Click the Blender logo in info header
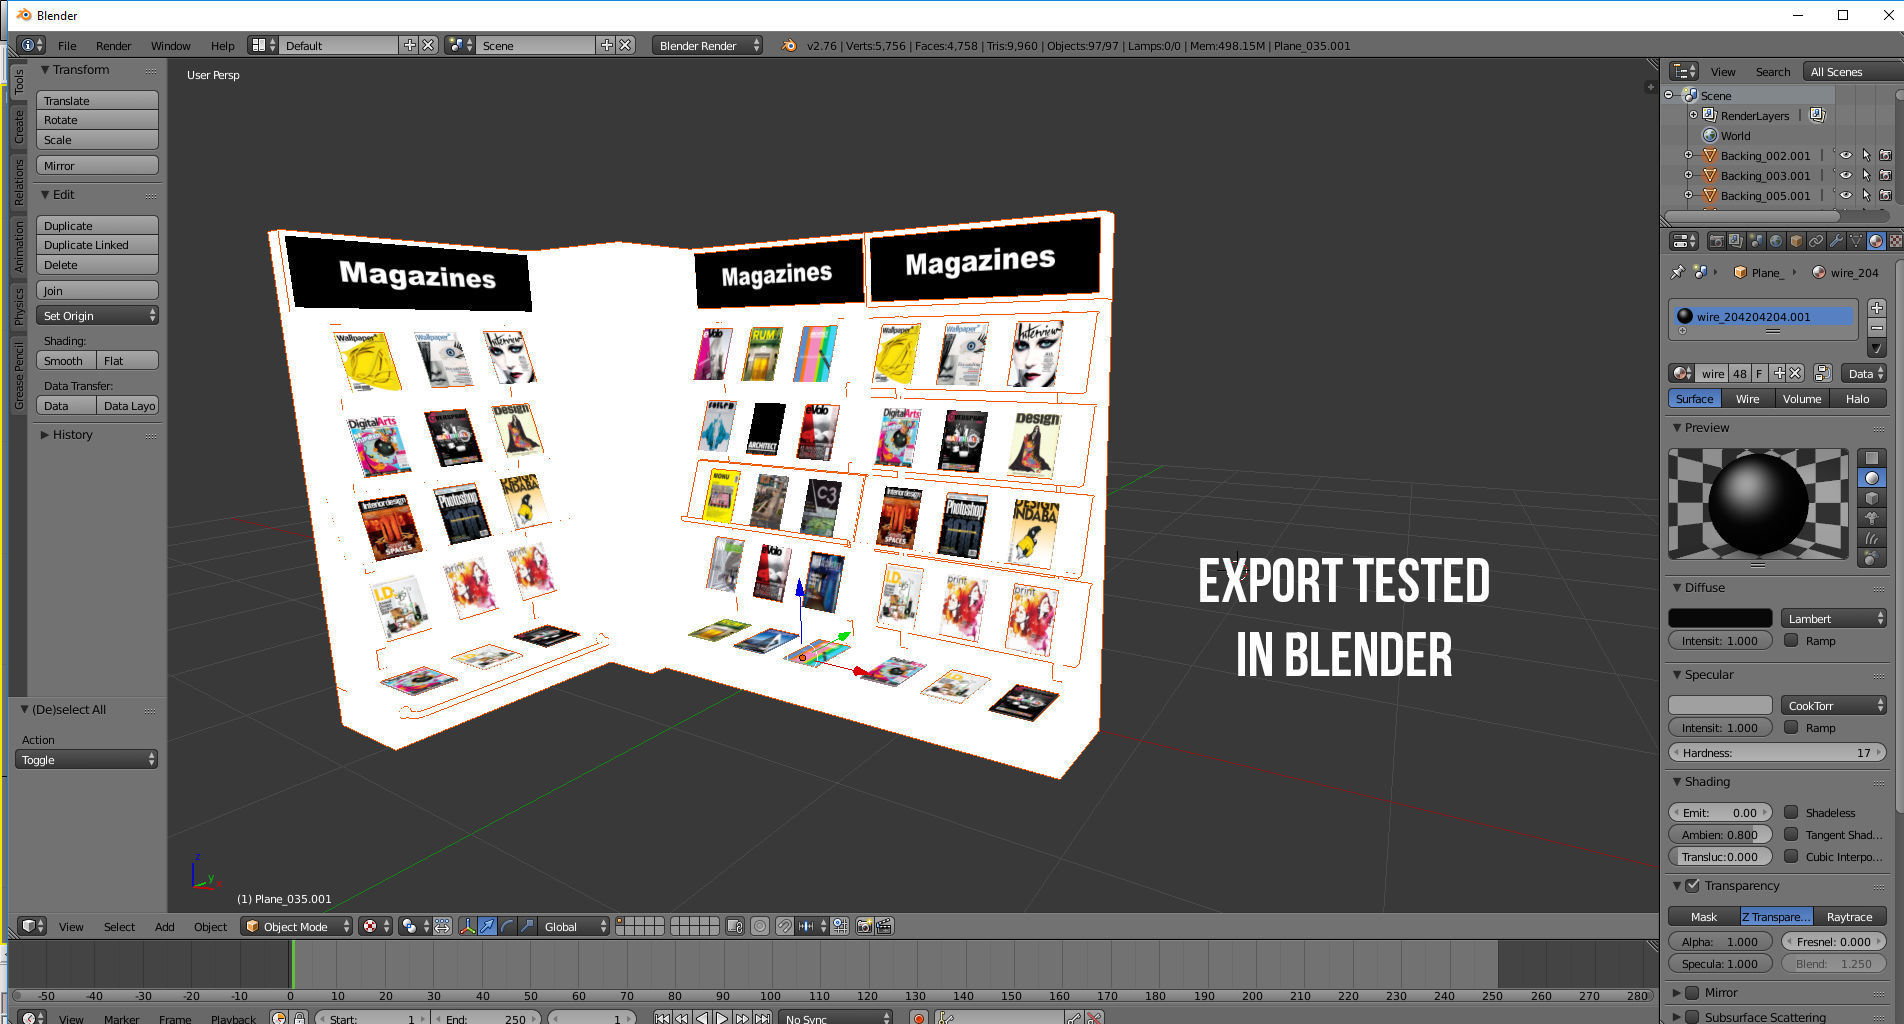Viewport: 1904px width, 1024px height. point(789,45)
